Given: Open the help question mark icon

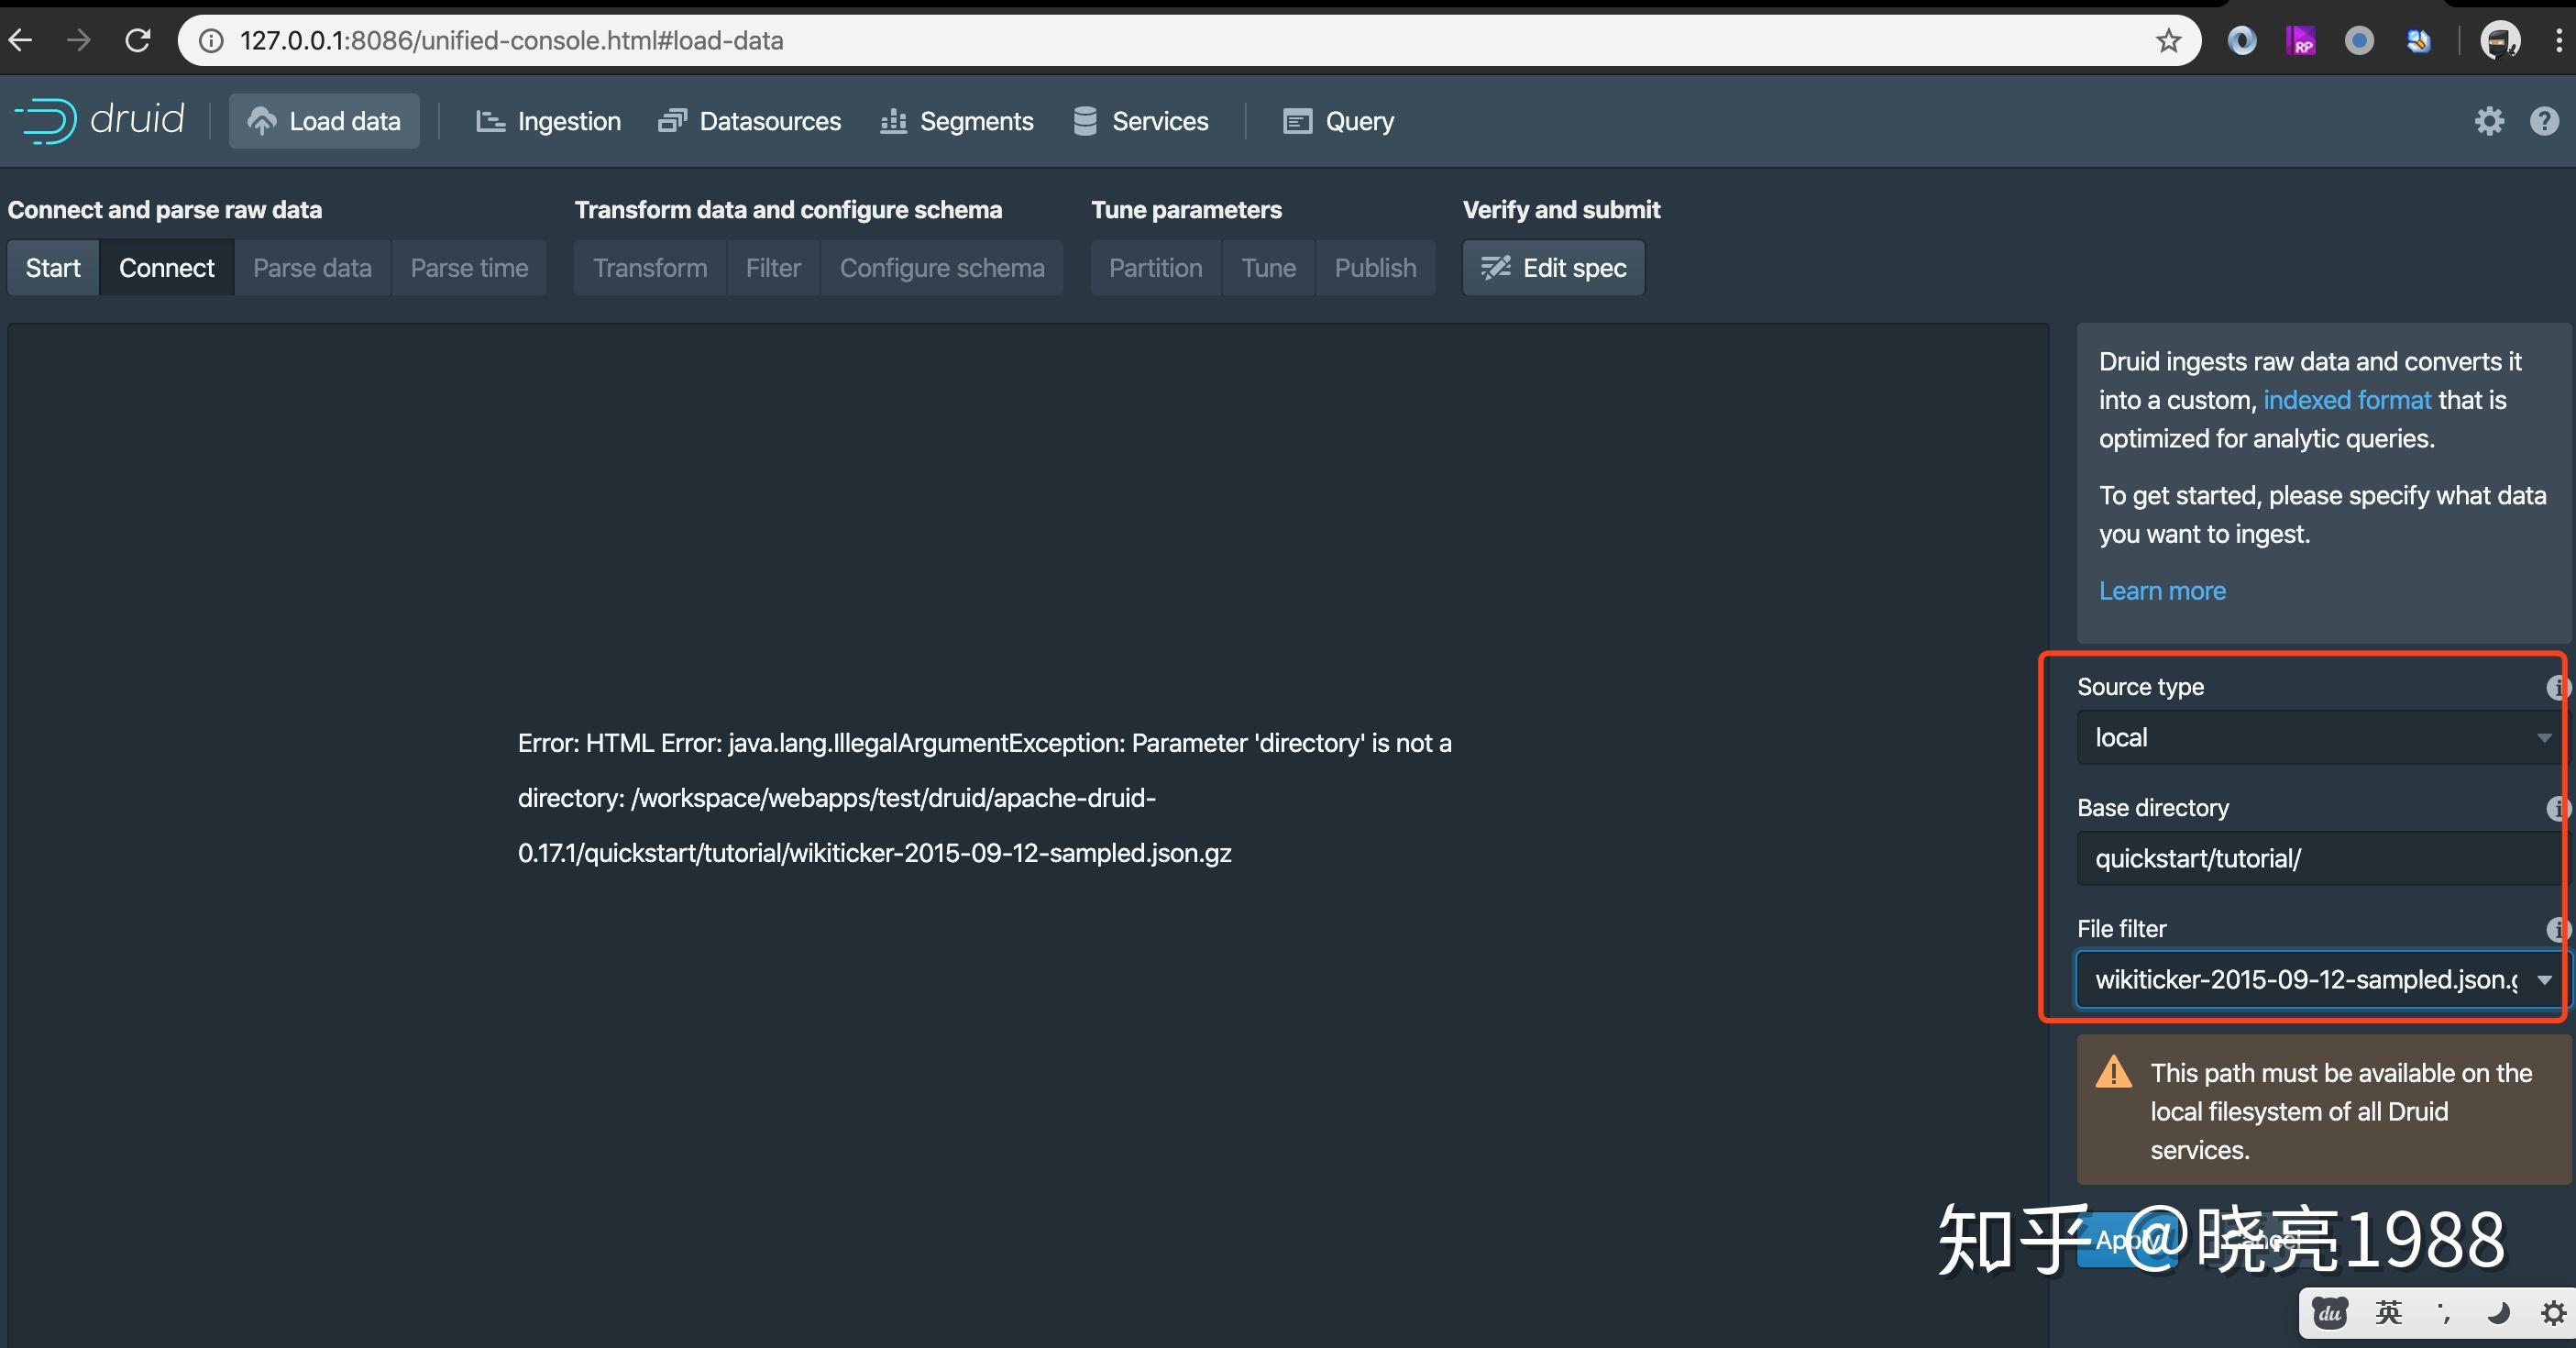Looking at the screenshot, I should point(2544,122).
